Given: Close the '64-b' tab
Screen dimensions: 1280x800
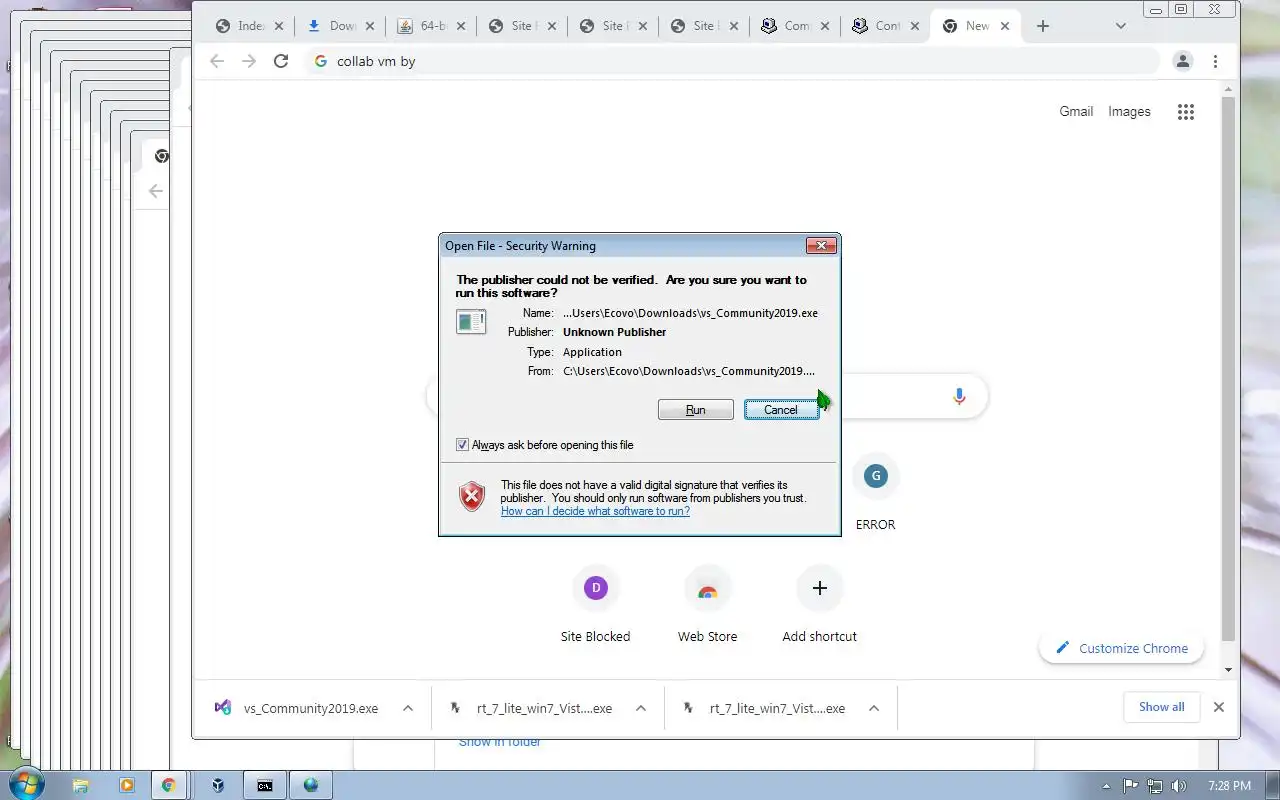Looking at the screenshot, I should click(x=460, y=26).
